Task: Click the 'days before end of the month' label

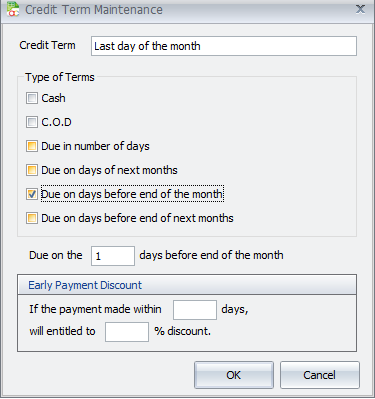Action: 211,255
